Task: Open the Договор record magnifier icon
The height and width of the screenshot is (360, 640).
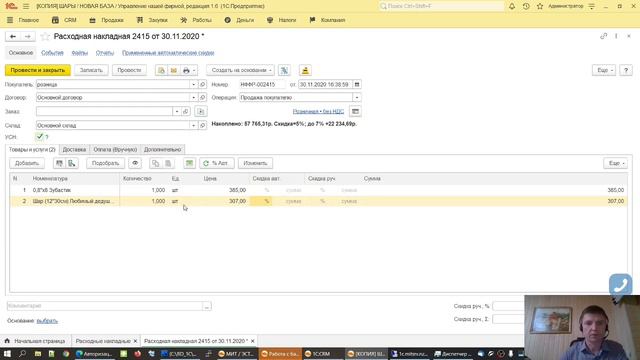Action: click(x=202, y=98)
